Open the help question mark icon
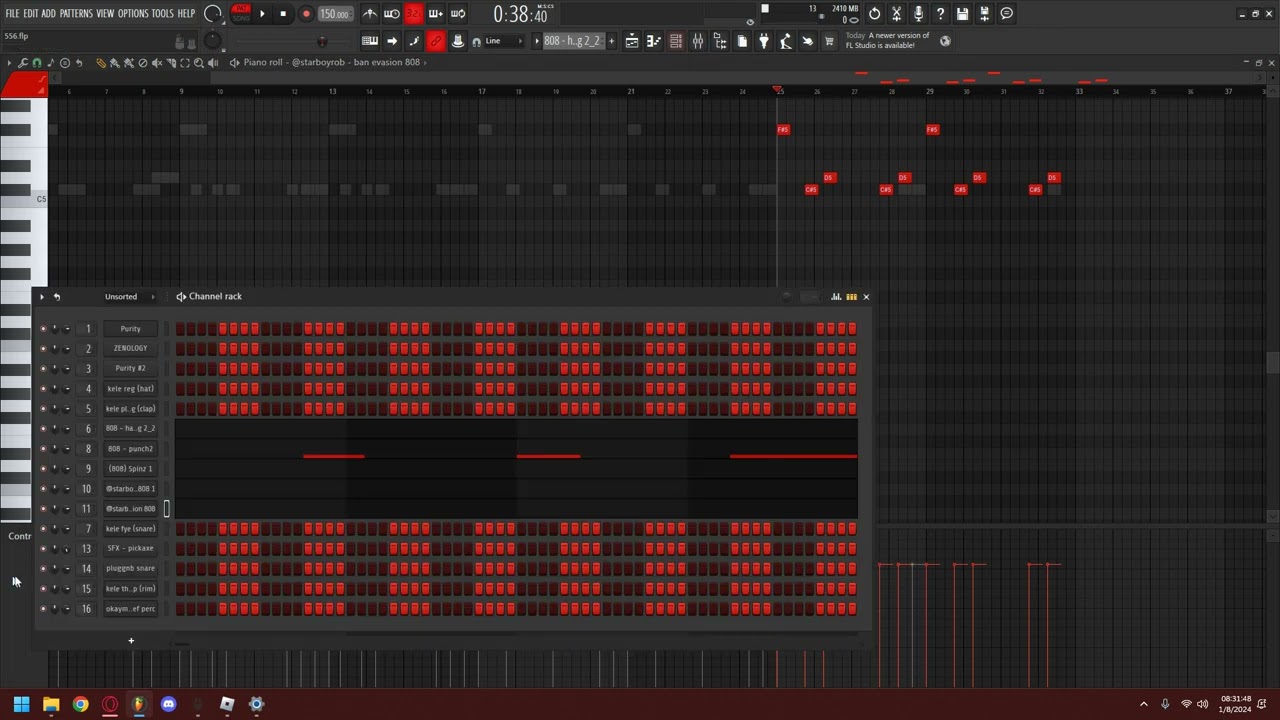1280x720 pixels. pos(940,14)
